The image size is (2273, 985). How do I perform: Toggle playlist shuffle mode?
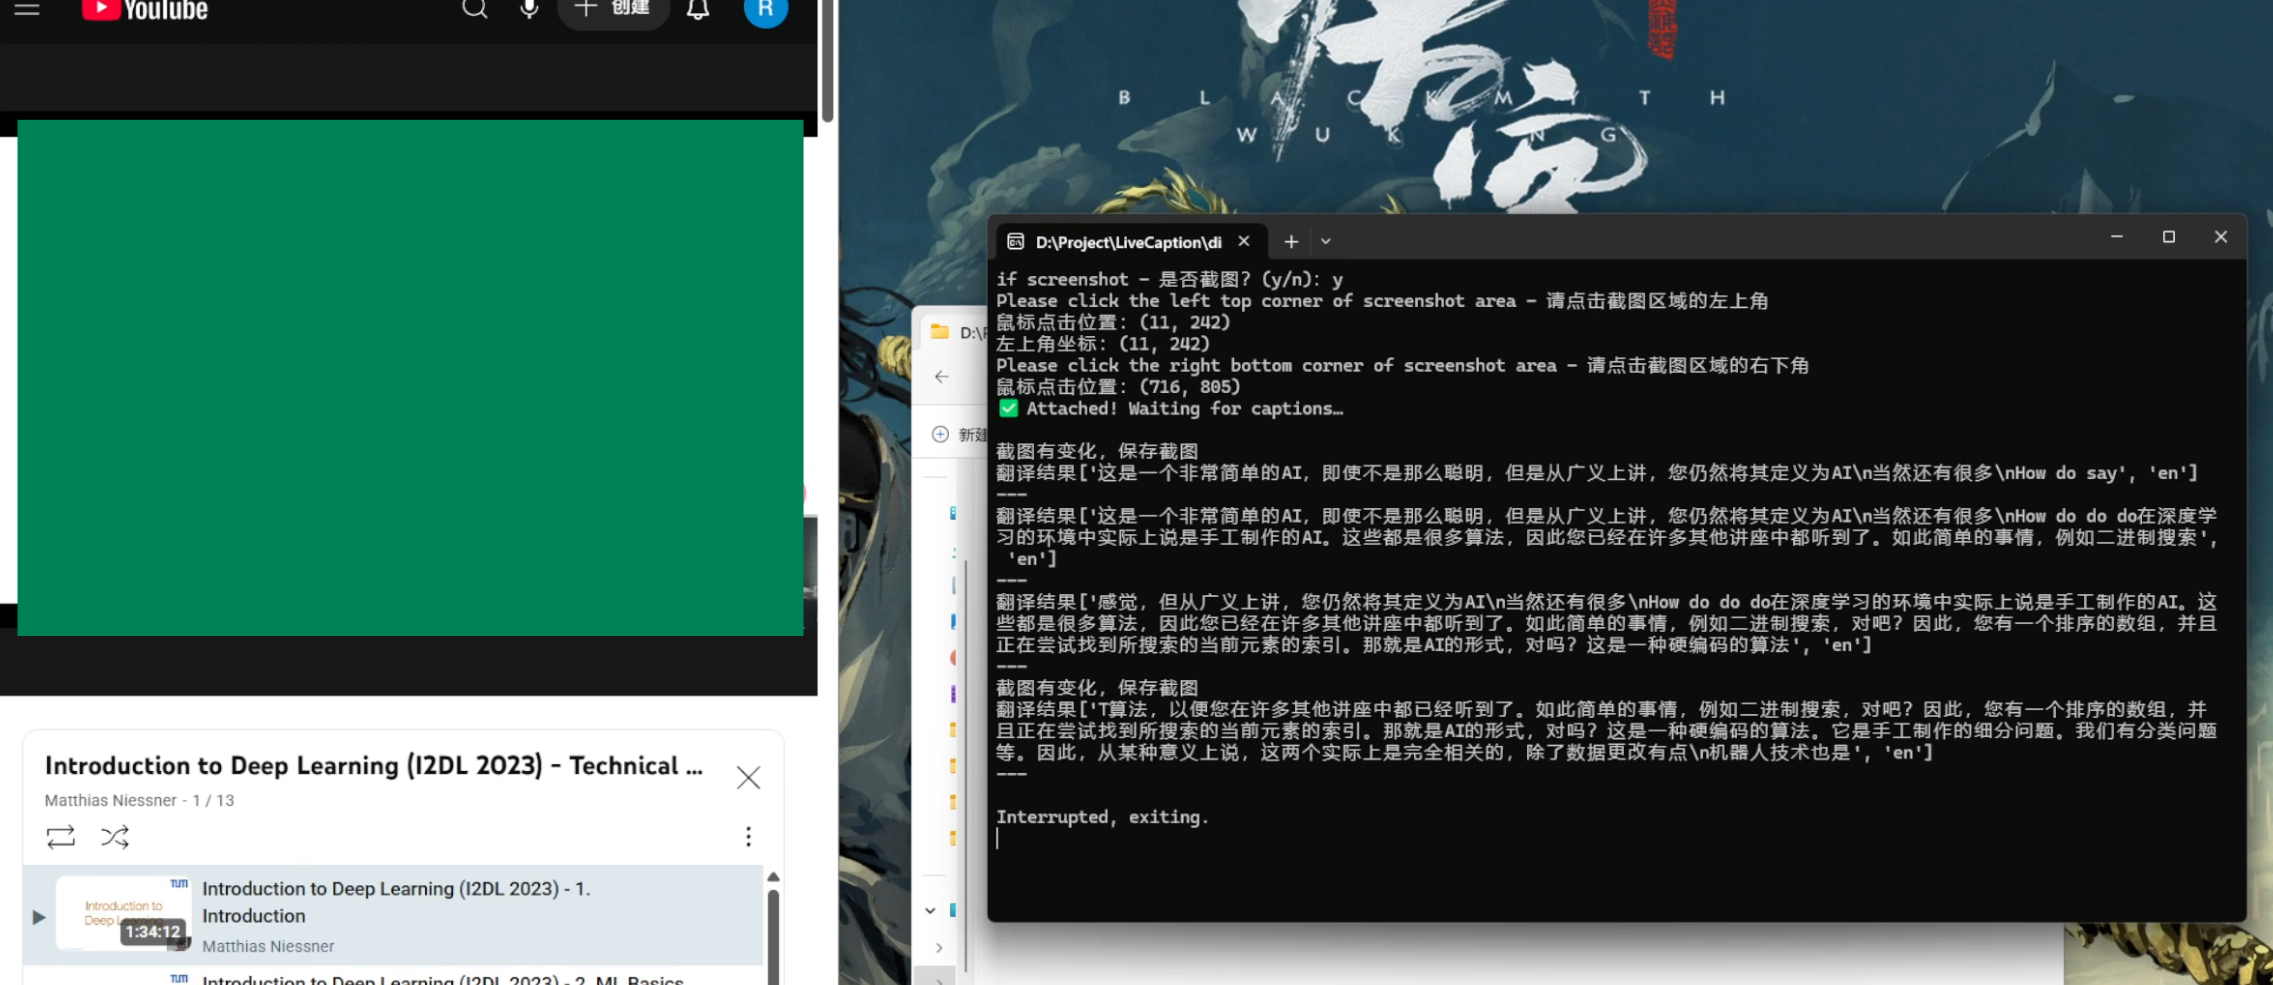(115, 836)
